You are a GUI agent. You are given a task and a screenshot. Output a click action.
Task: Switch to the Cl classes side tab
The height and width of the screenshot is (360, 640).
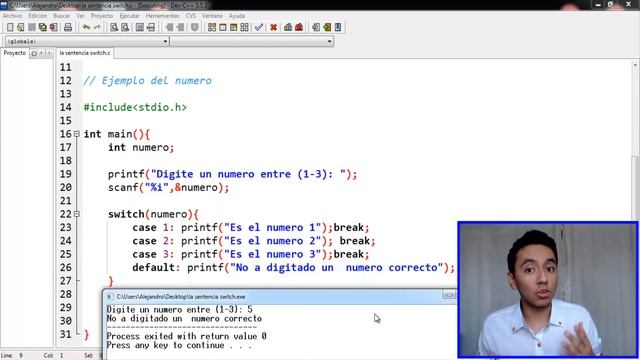[34, 53]
